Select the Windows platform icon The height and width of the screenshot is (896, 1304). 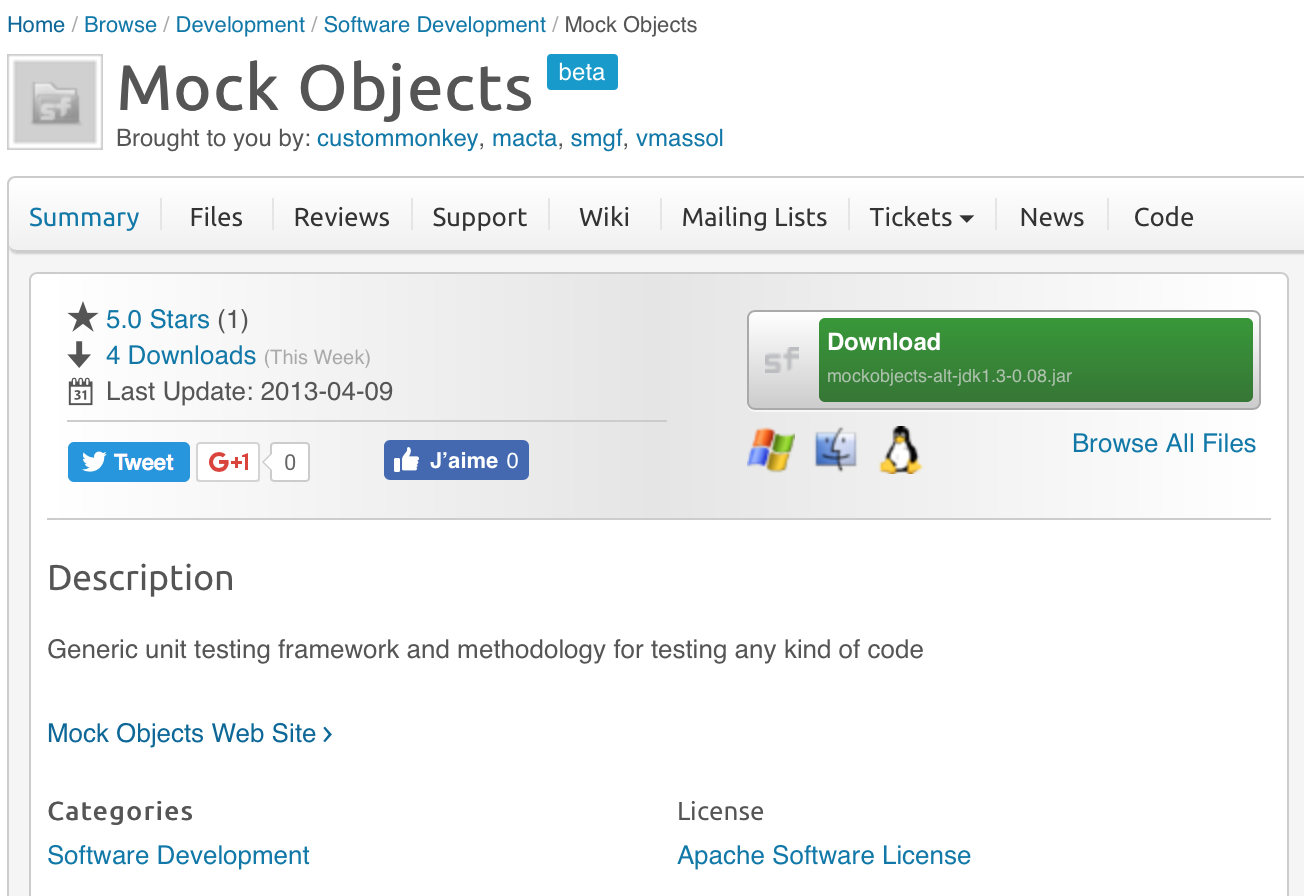(770, 450)
